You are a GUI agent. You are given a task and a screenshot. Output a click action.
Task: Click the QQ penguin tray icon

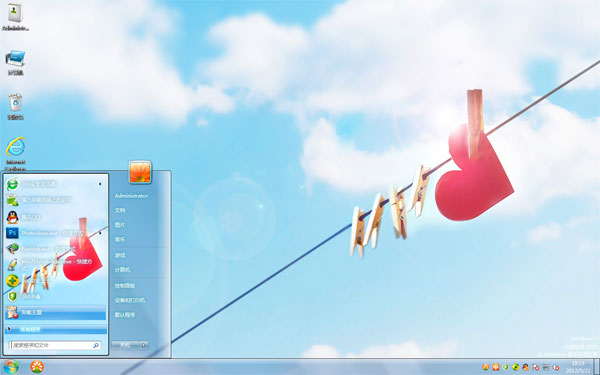pos(525,367)
